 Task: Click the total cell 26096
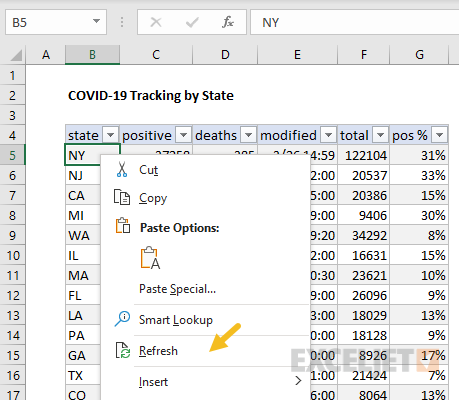click(364, 295)
